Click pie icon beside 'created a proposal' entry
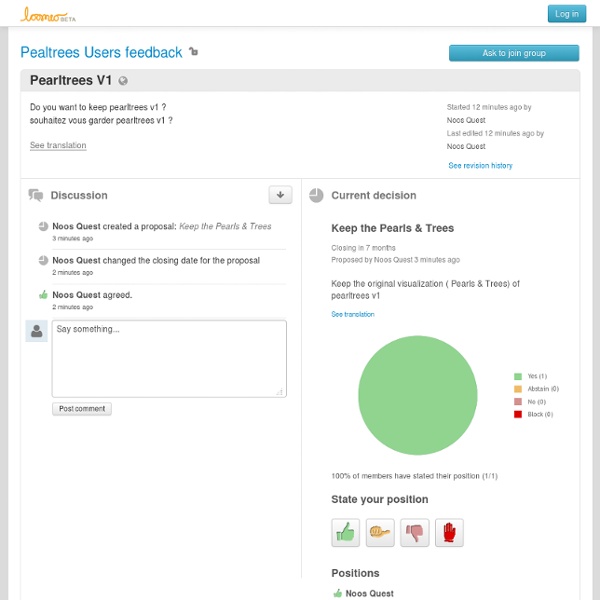This screenshot has height=600, width=600. pyautogui.click(x=43, y=226)
